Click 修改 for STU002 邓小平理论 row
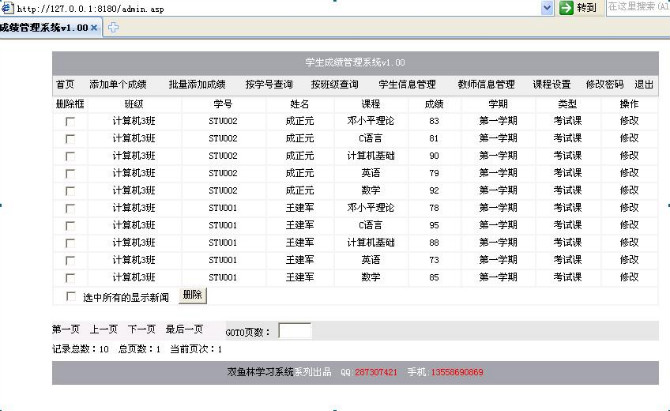Viewport: 670px width, 411px height. pos(629,121)
